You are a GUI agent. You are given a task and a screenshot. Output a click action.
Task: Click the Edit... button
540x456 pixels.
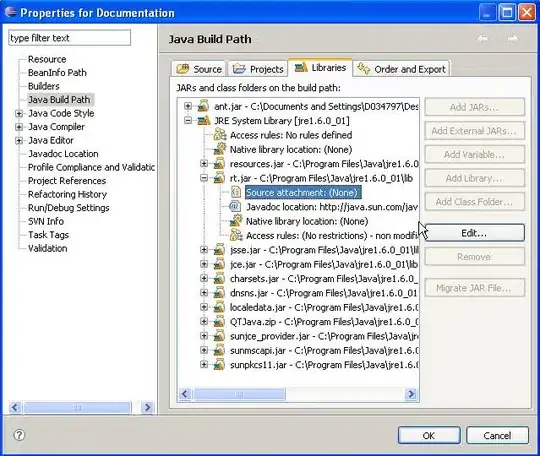tap(474, 233)
